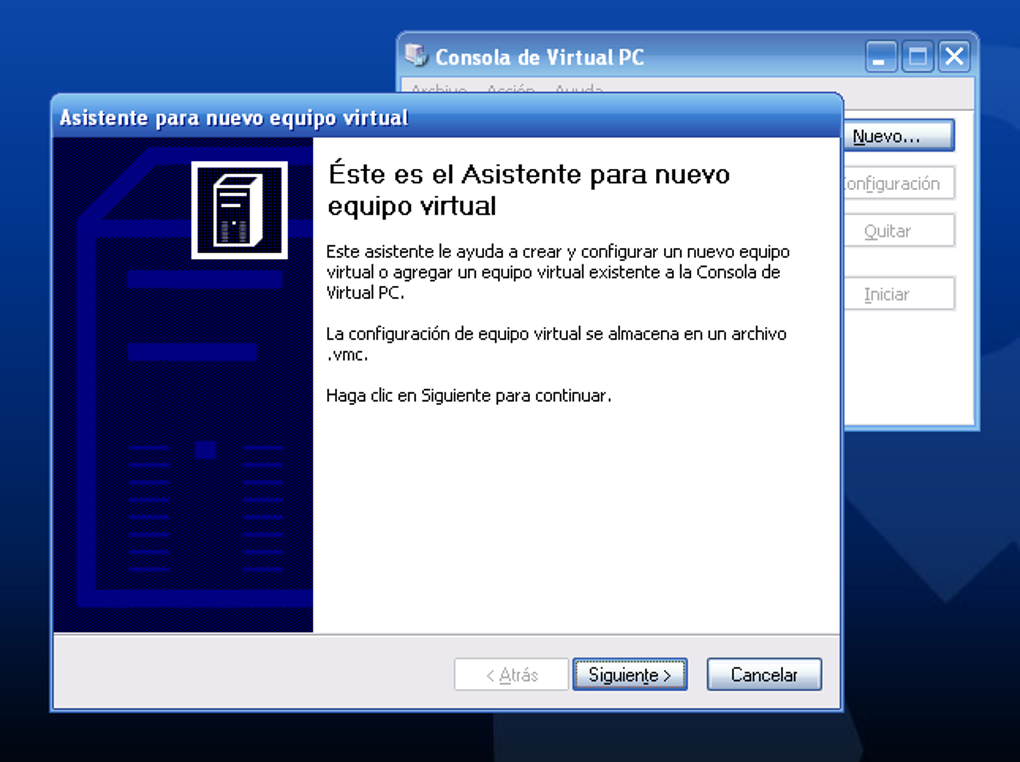Click the text 'Haga clic en Siguiente para continuar.'
This screenshot has height=762, width=1020.
coord(468,395)
